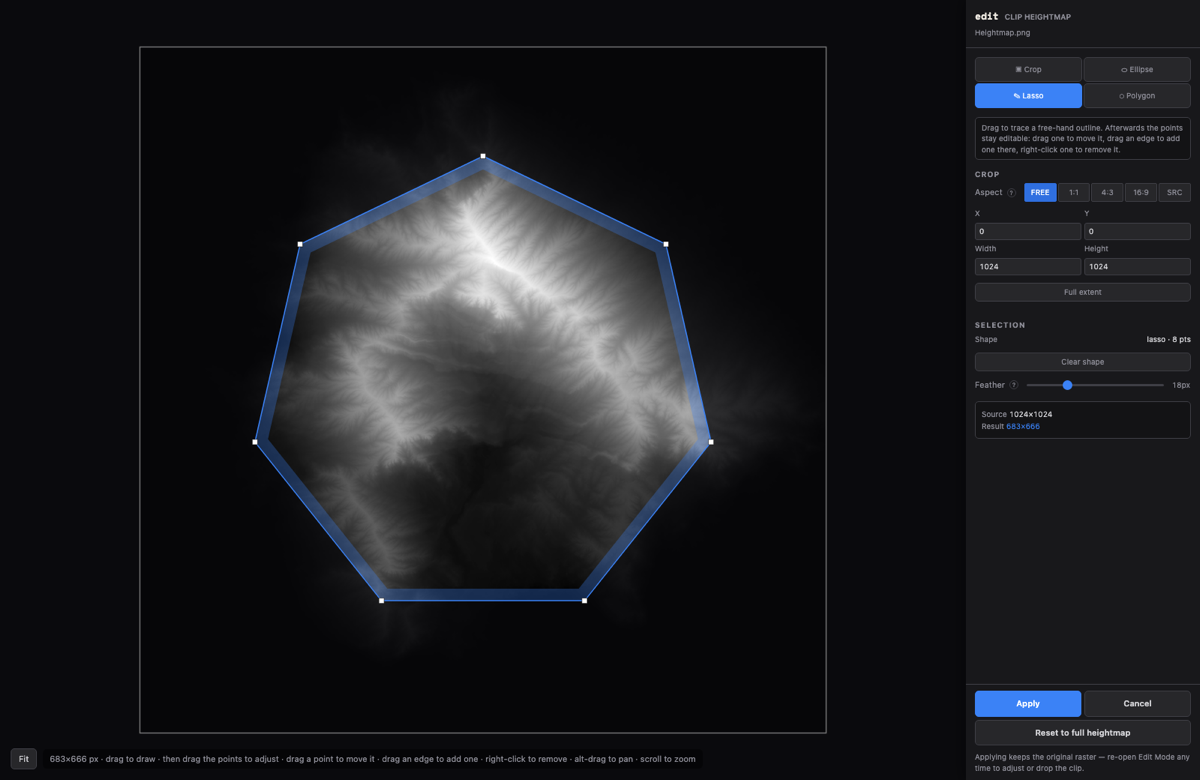Click the Source 1024×1024 text
The image size is (1200, 780).
1017,414
